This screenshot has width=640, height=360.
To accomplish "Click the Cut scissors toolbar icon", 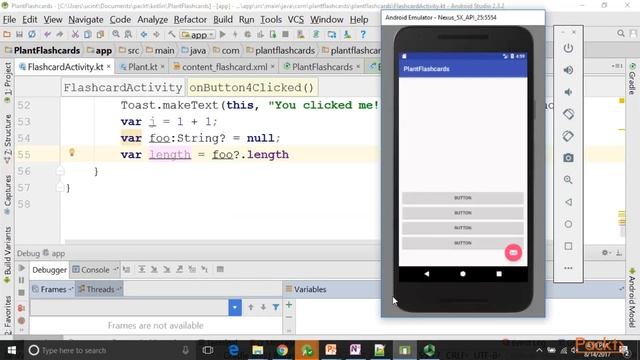I will coord(75,35).
